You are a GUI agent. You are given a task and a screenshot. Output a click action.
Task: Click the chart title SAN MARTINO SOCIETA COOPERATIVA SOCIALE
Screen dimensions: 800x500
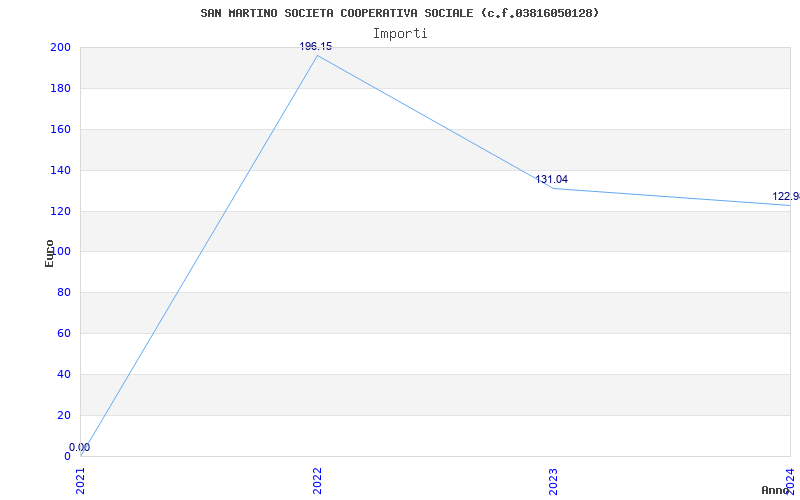pos(399,13)
